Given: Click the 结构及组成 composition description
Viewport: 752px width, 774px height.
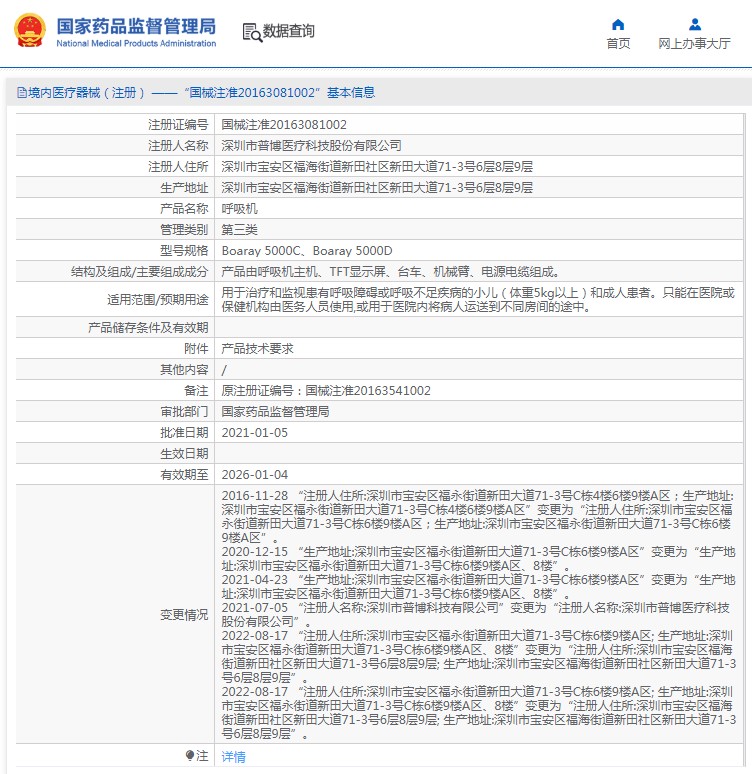Looking at the screenshot, I should pyautogui.click(x=390, y=271).
